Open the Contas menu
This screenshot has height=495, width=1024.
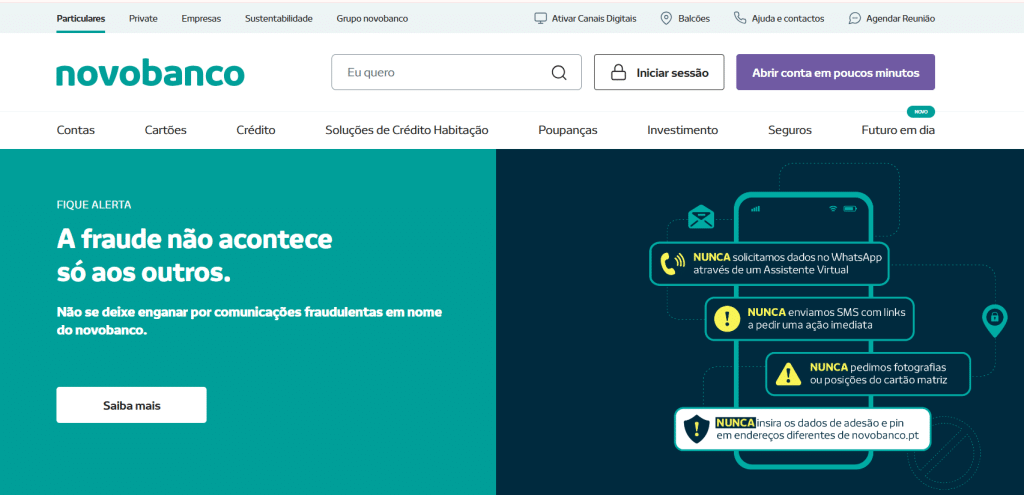76,130
